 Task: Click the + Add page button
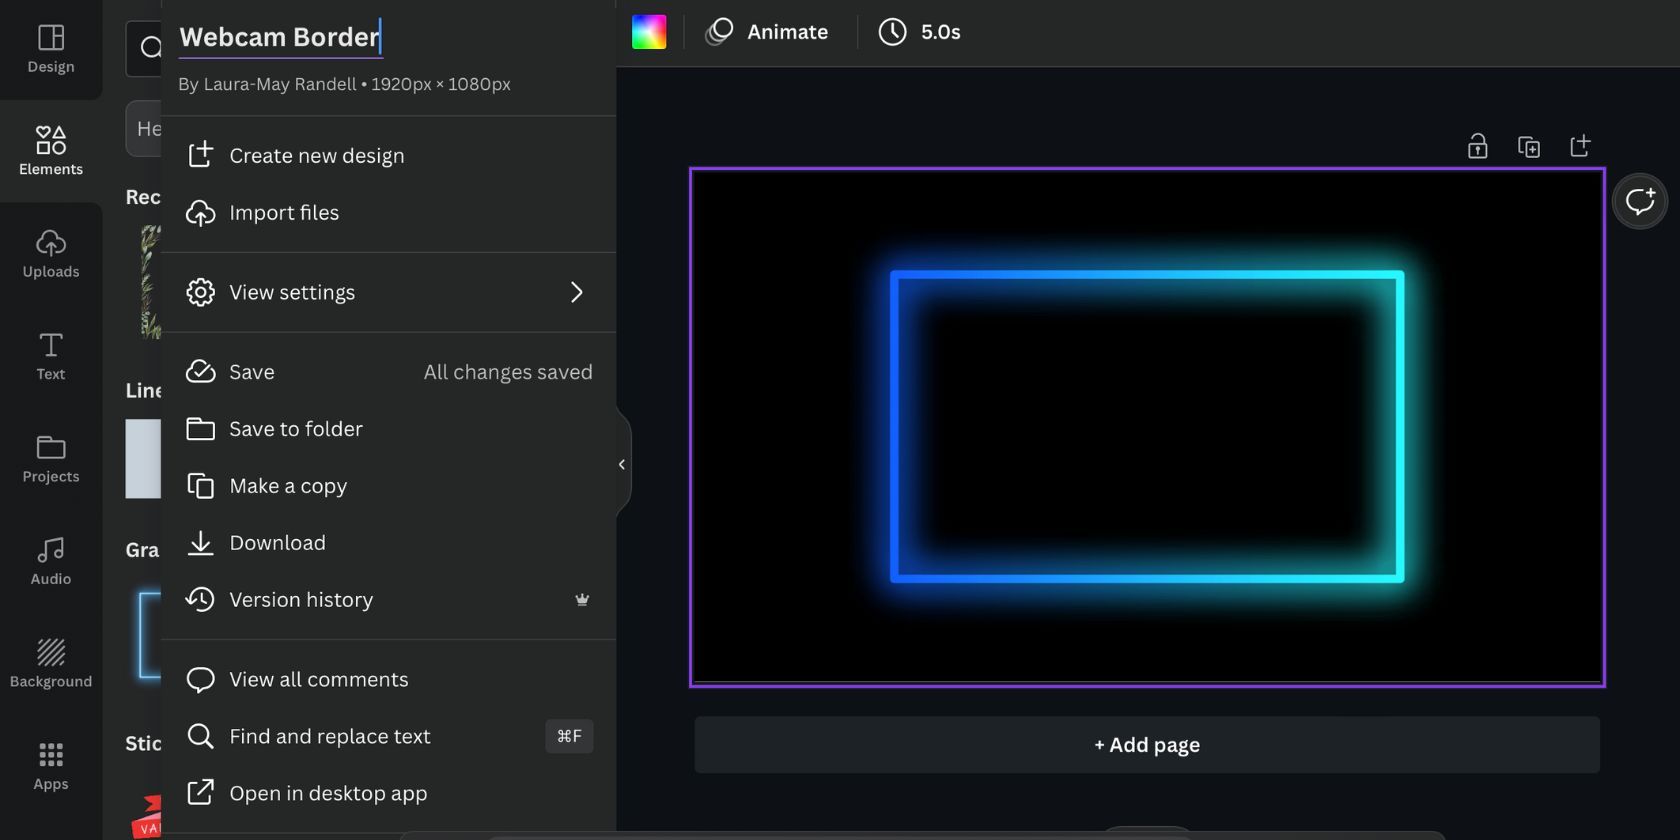[x=1146, y=745]
